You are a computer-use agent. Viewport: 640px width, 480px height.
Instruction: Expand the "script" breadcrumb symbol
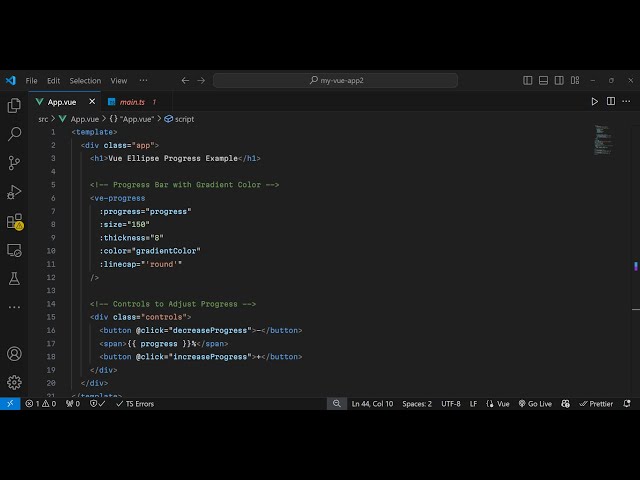pos(184,118)
